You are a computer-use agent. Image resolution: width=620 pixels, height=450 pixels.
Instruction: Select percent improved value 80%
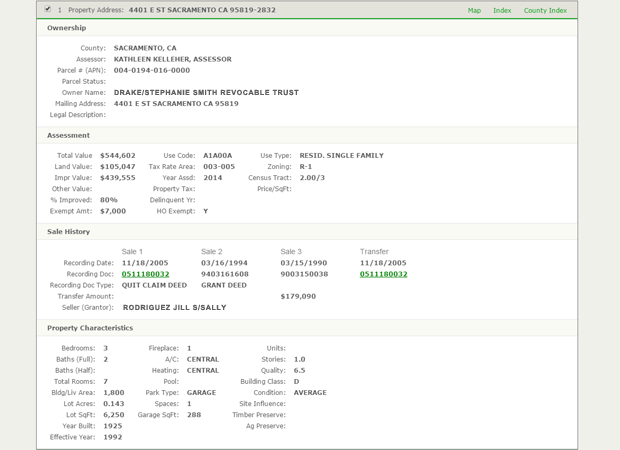pos(109,200)
